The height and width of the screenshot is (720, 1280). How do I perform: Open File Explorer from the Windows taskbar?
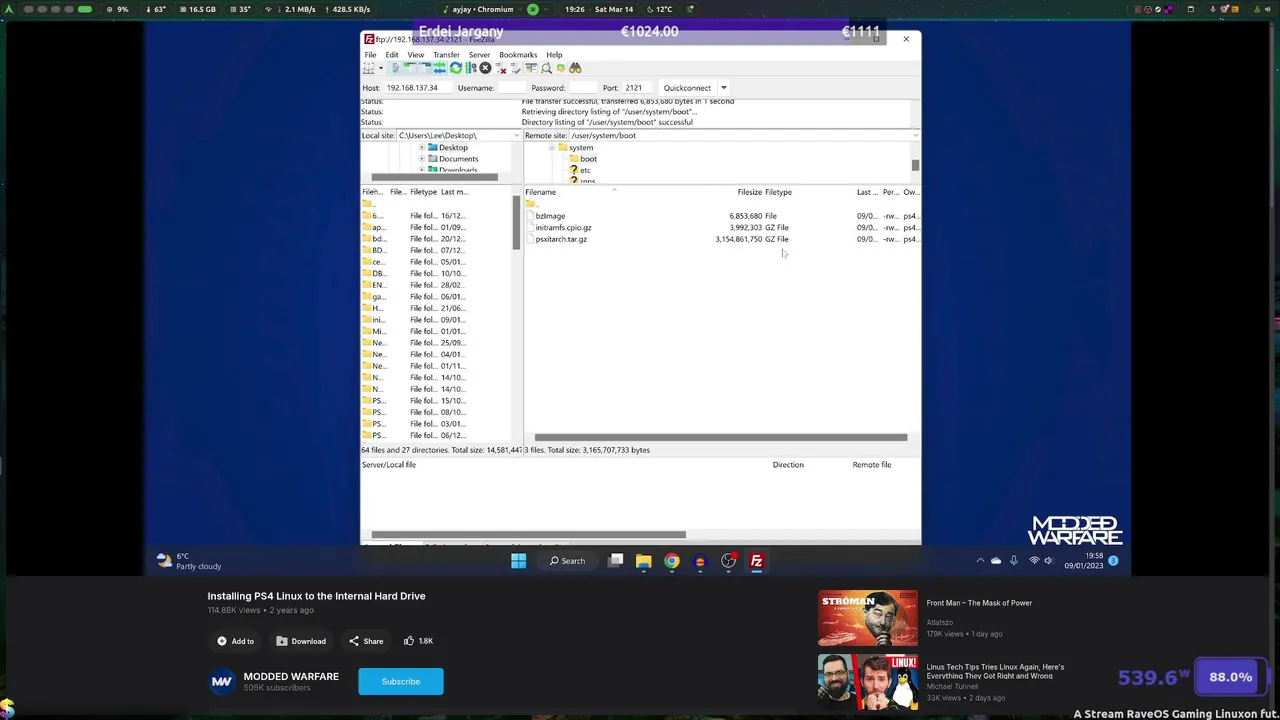[643, 561]
